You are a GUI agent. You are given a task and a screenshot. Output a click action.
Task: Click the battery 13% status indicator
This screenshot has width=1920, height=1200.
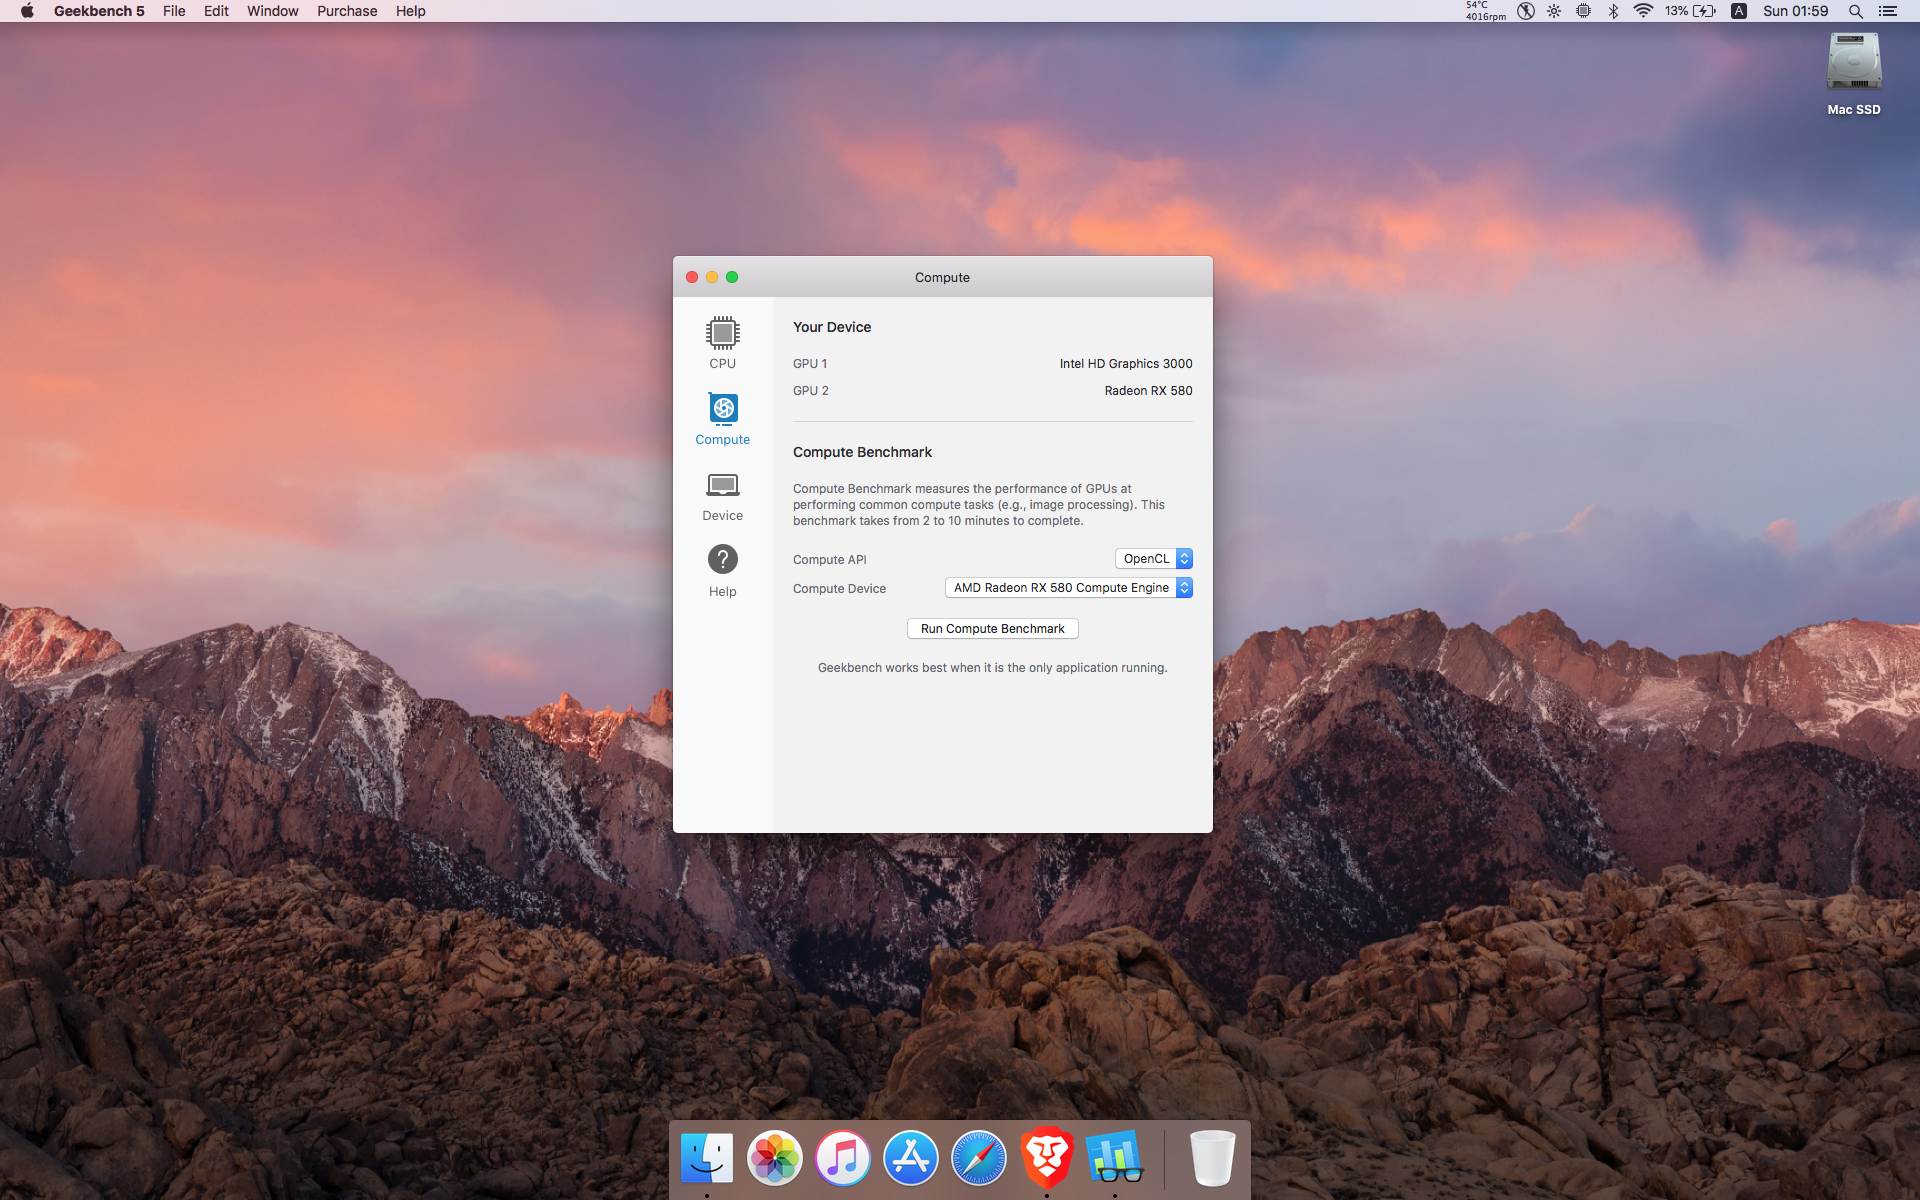1690,11
